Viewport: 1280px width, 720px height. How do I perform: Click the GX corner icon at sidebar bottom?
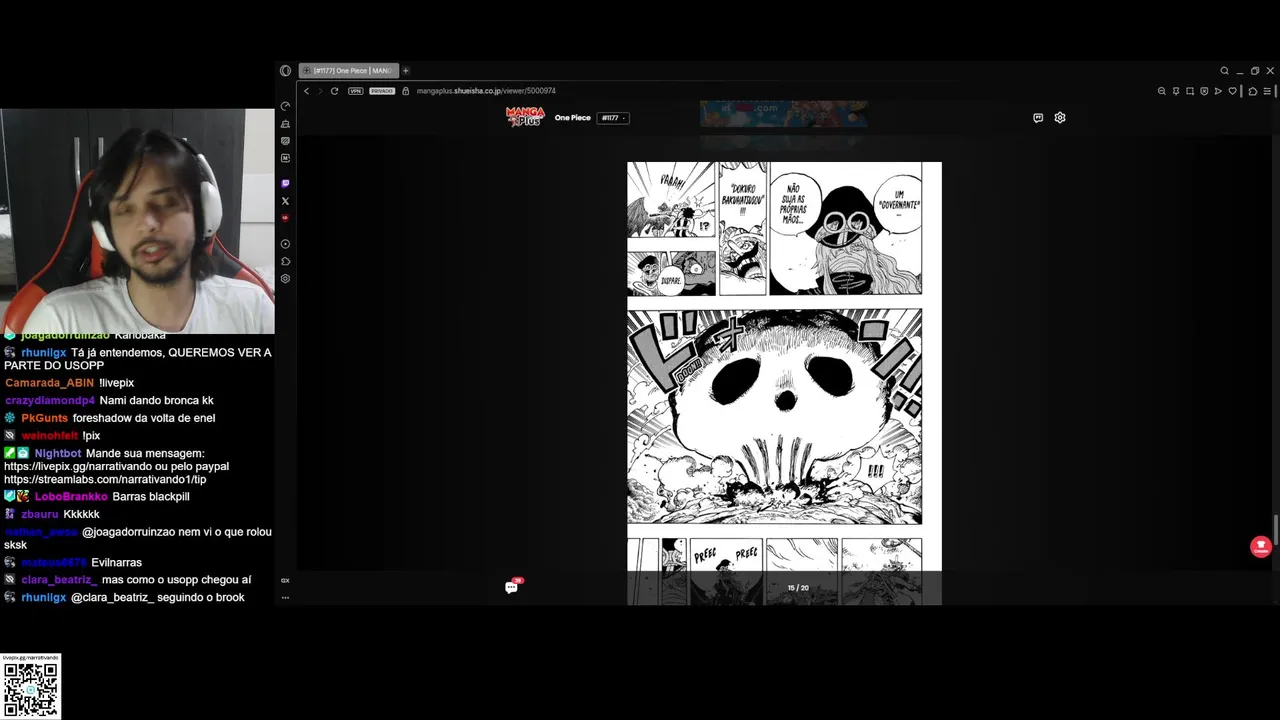click(285, 580)
